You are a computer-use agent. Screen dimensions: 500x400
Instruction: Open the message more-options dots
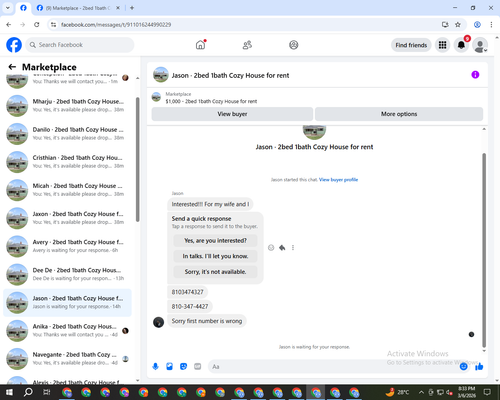(x=293, y=248)
